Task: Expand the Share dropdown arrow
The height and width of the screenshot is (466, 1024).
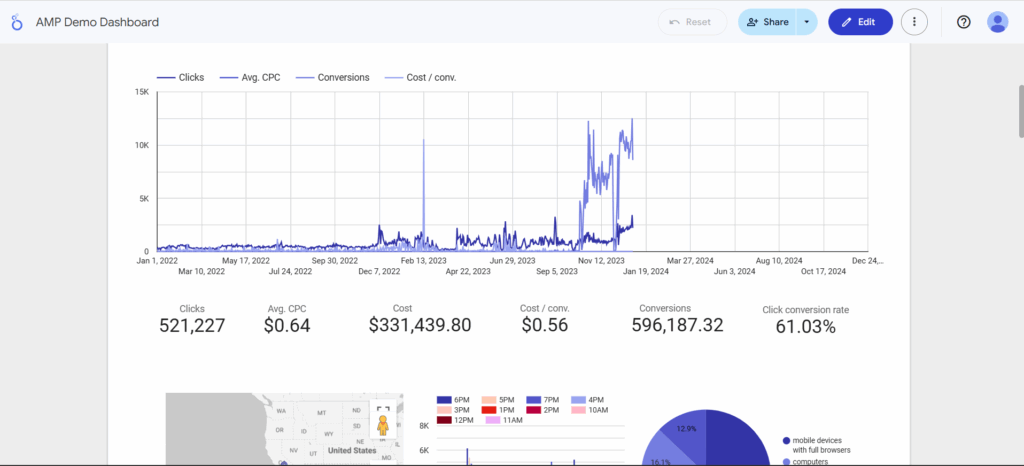Action: (x=807, y=22)
